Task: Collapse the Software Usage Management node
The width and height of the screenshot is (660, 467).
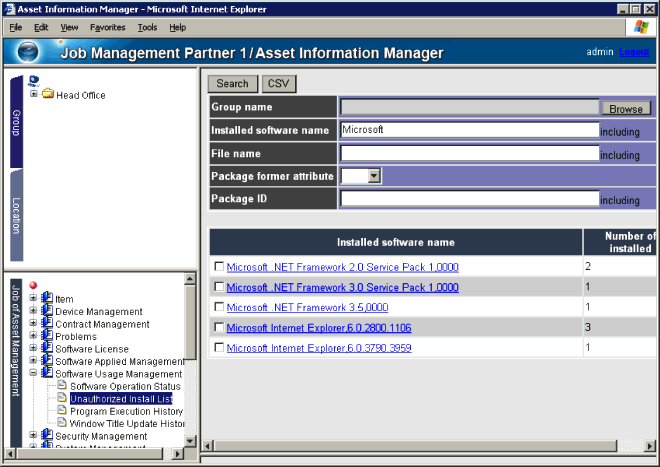Action: point(34,374)
